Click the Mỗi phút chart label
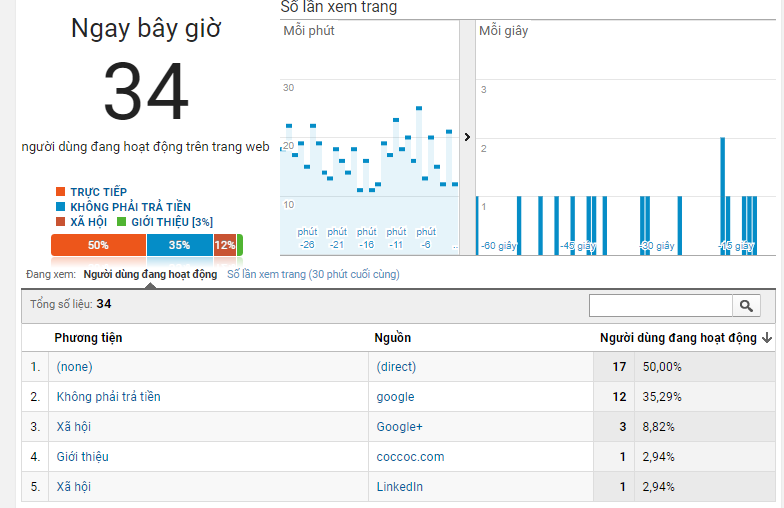784x508 pixels. 309,30
